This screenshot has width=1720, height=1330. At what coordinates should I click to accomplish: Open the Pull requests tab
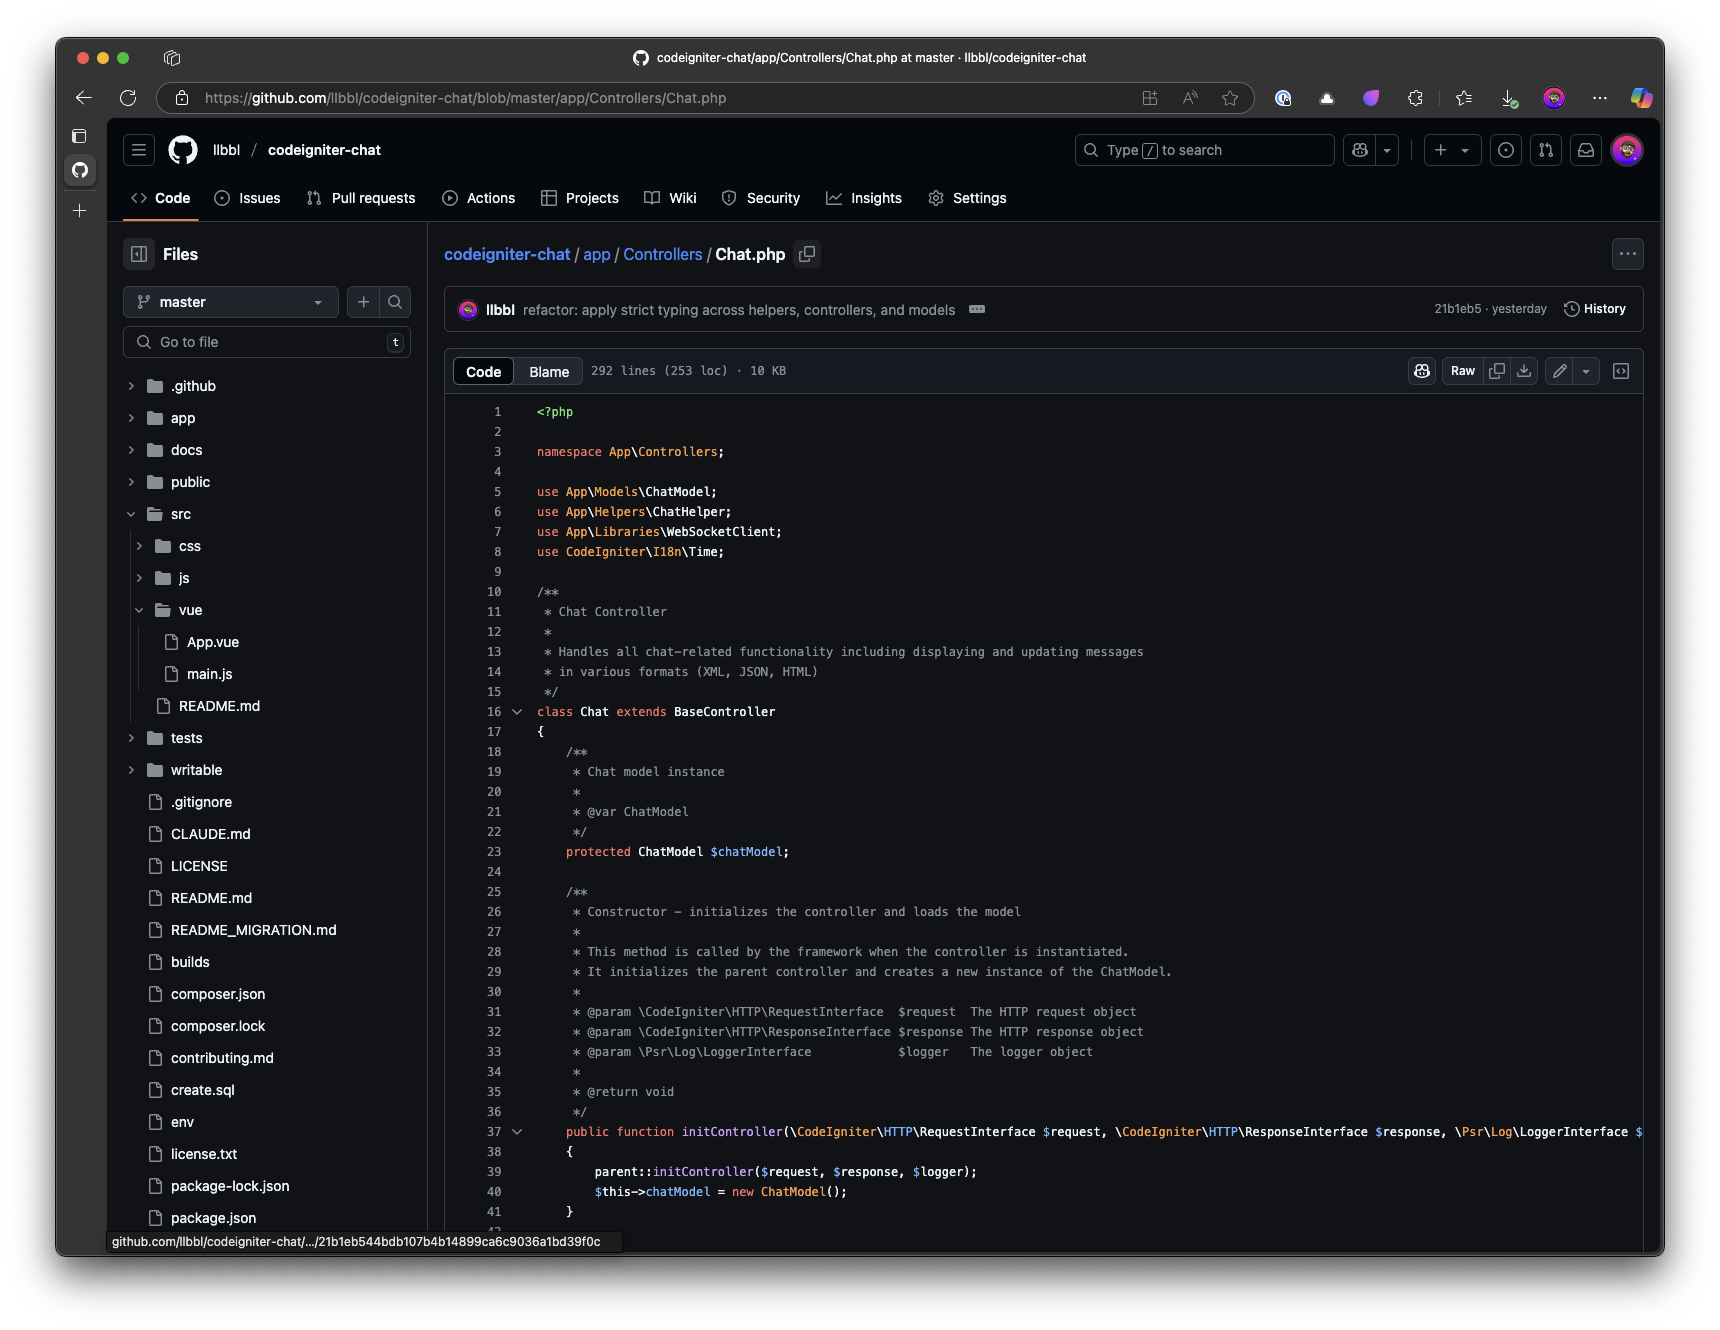click(361, 198)
